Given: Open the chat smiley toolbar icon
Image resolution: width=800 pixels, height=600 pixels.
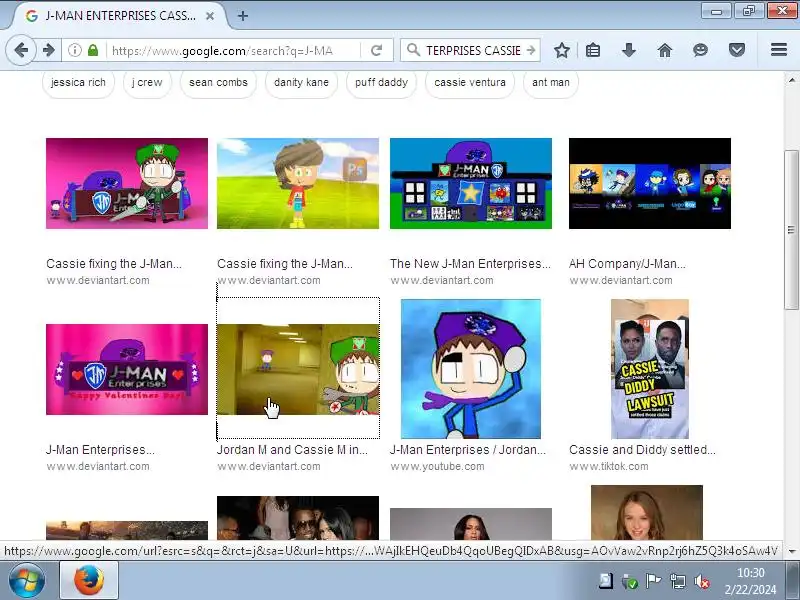Looking at the screenshot, I should pos(701,50).
